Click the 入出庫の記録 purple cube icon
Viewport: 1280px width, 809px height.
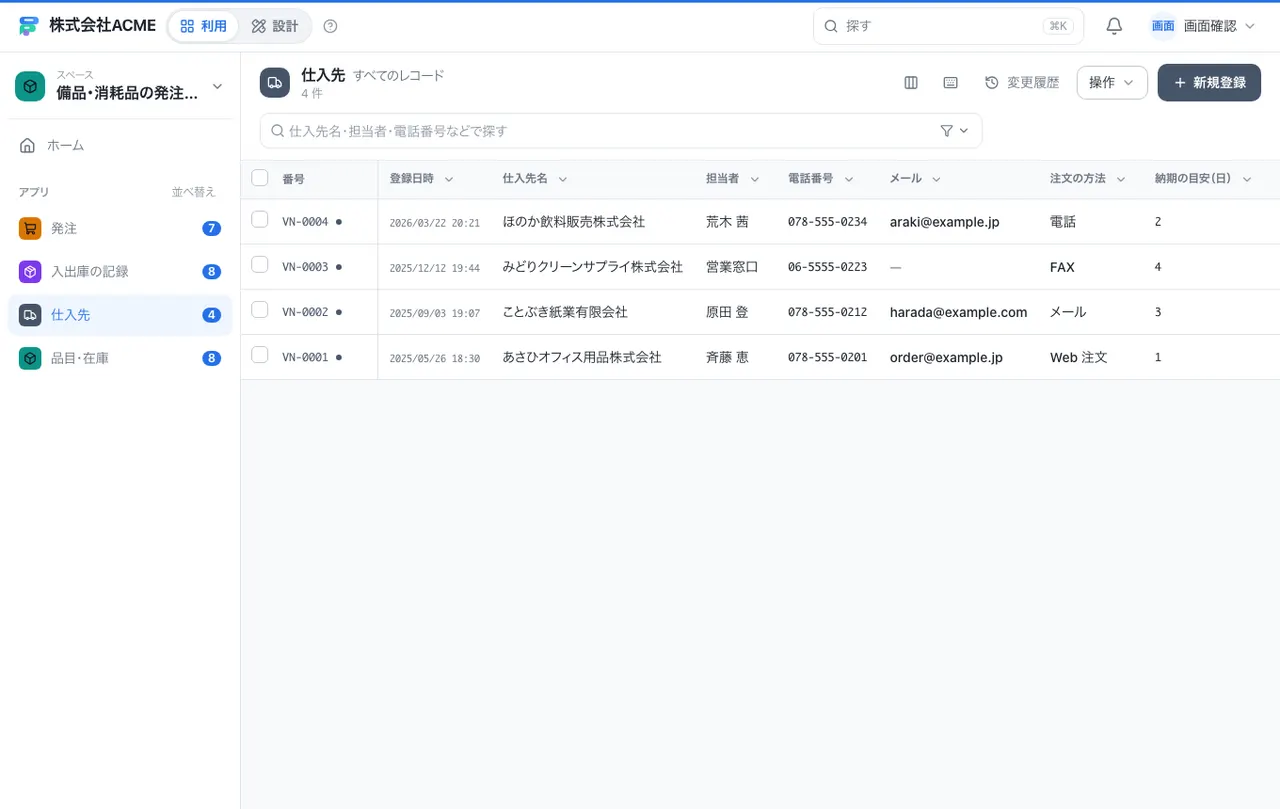[30, 271]
